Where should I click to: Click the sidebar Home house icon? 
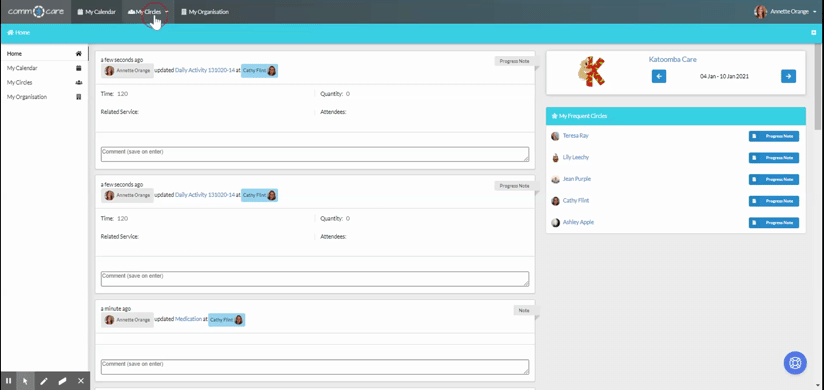coord(79,54)
